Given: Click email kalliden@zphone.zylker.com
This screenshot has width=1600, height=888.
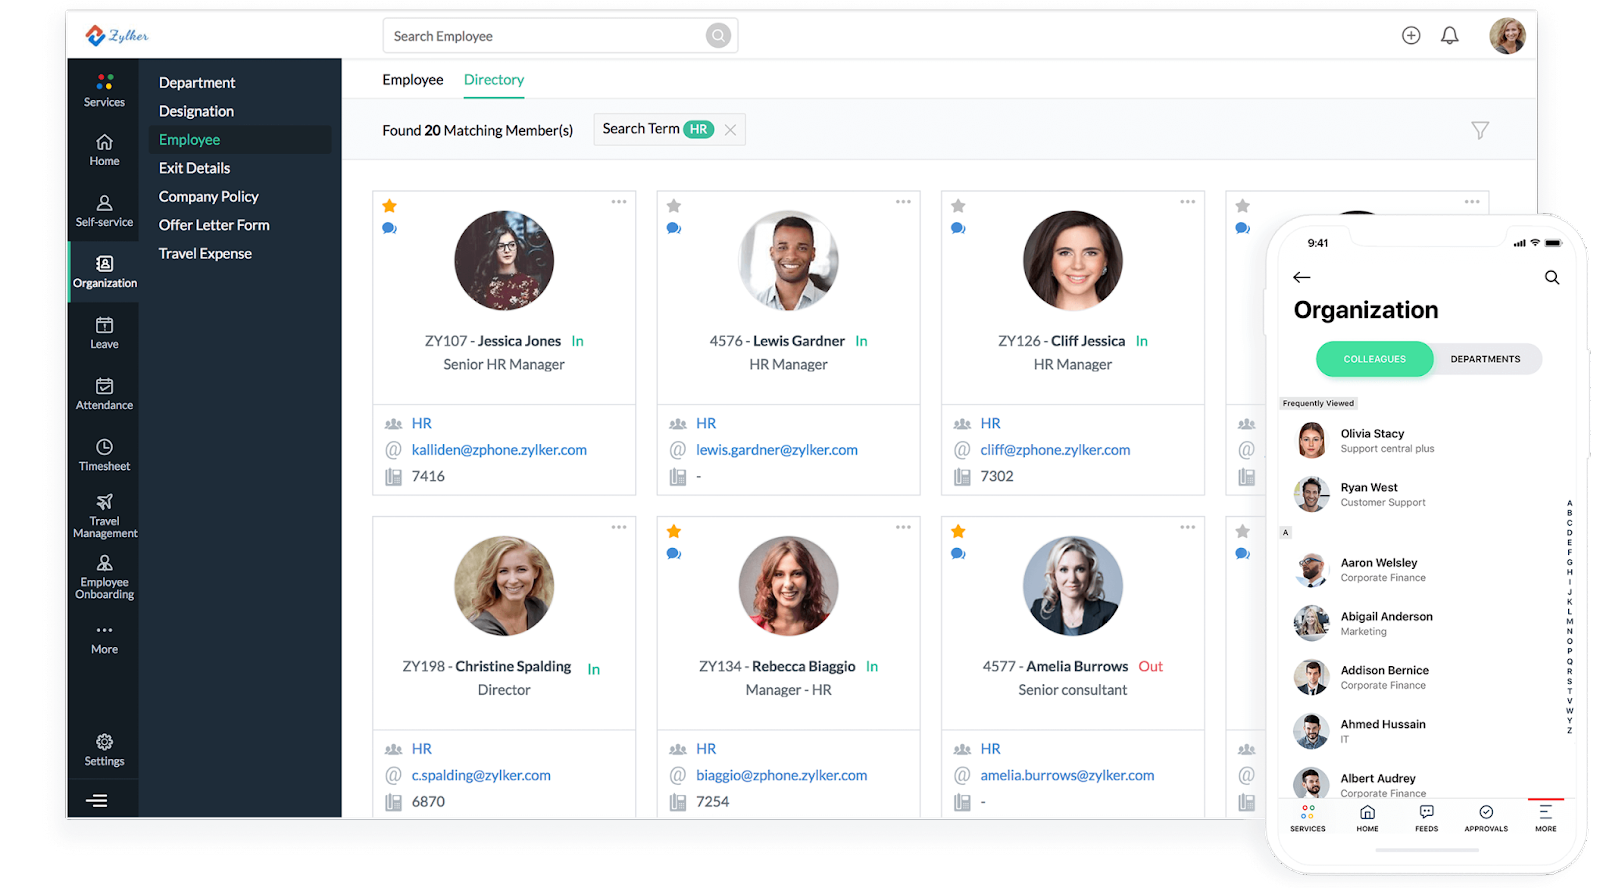Looking at the screenshot, I should pos(499,450).
